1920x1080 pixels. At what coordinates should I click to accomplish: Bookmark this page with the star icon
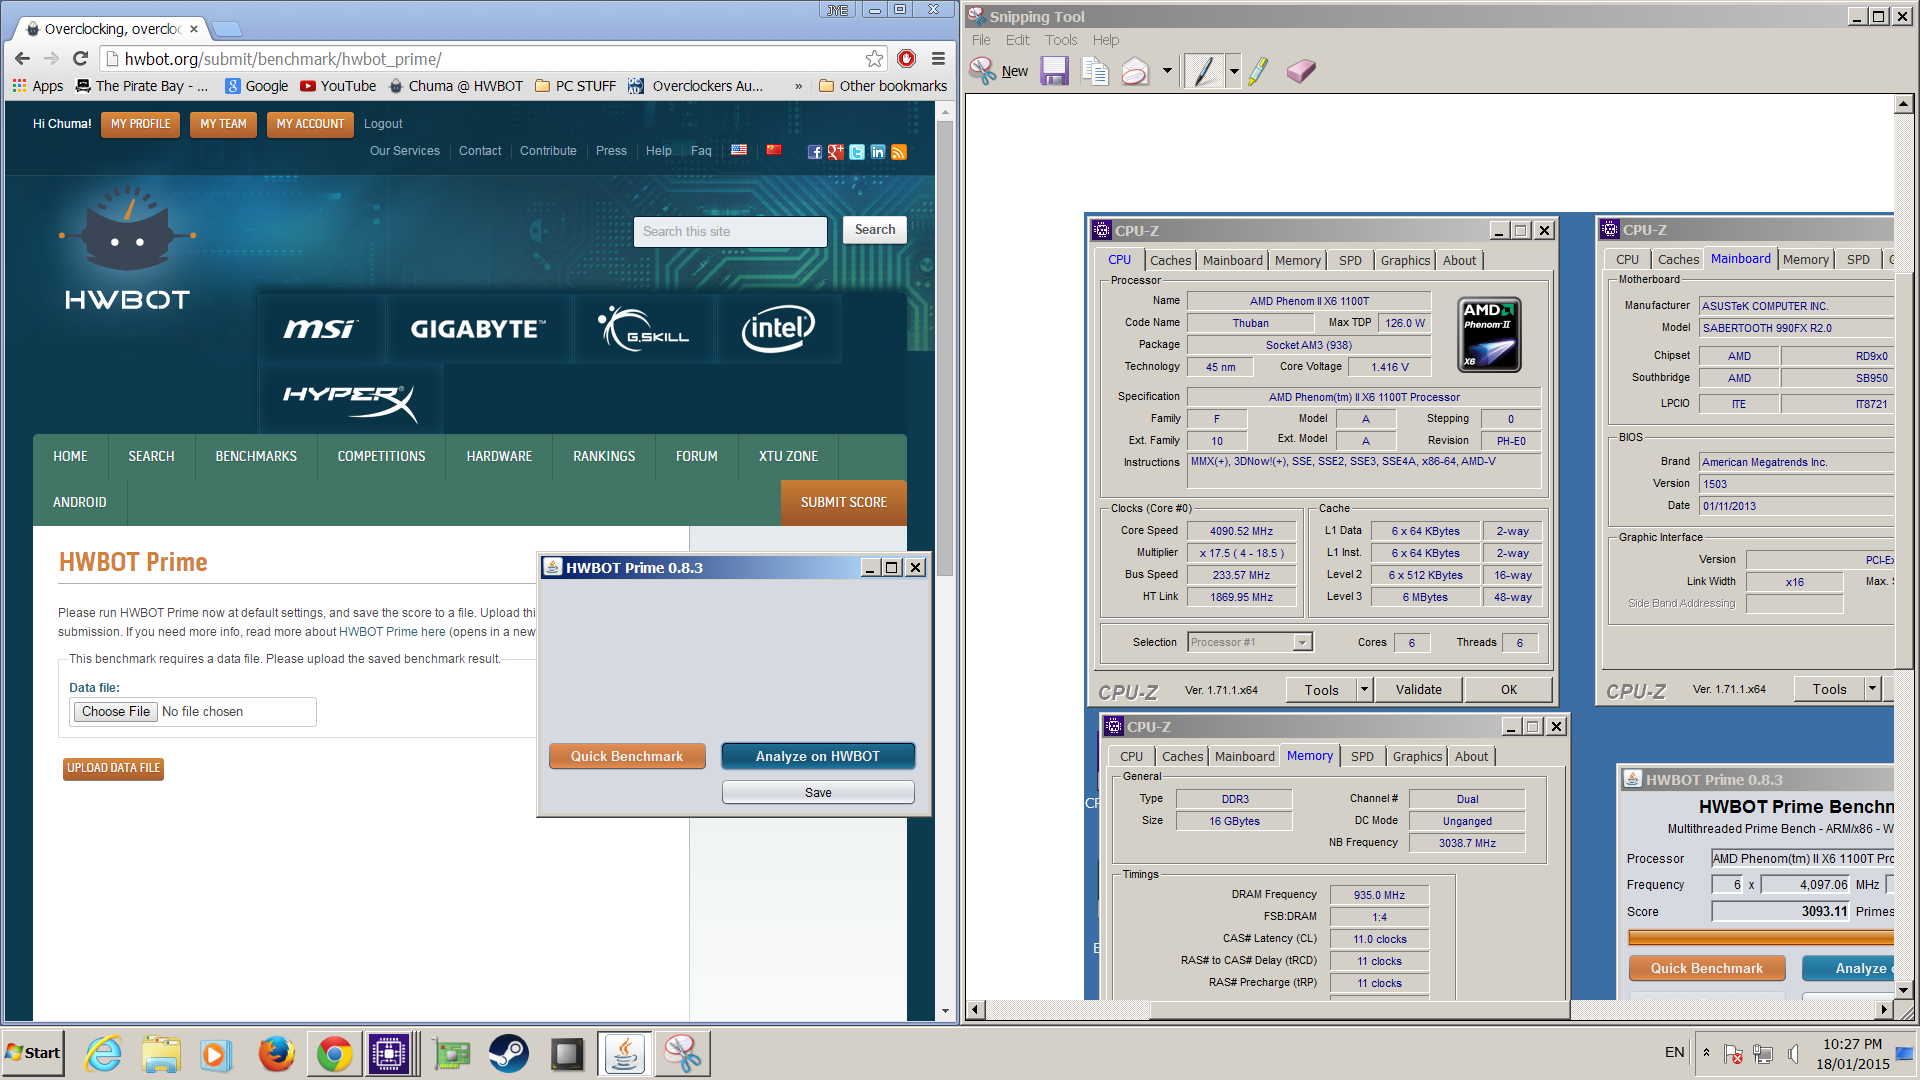(x=874, y=59)
